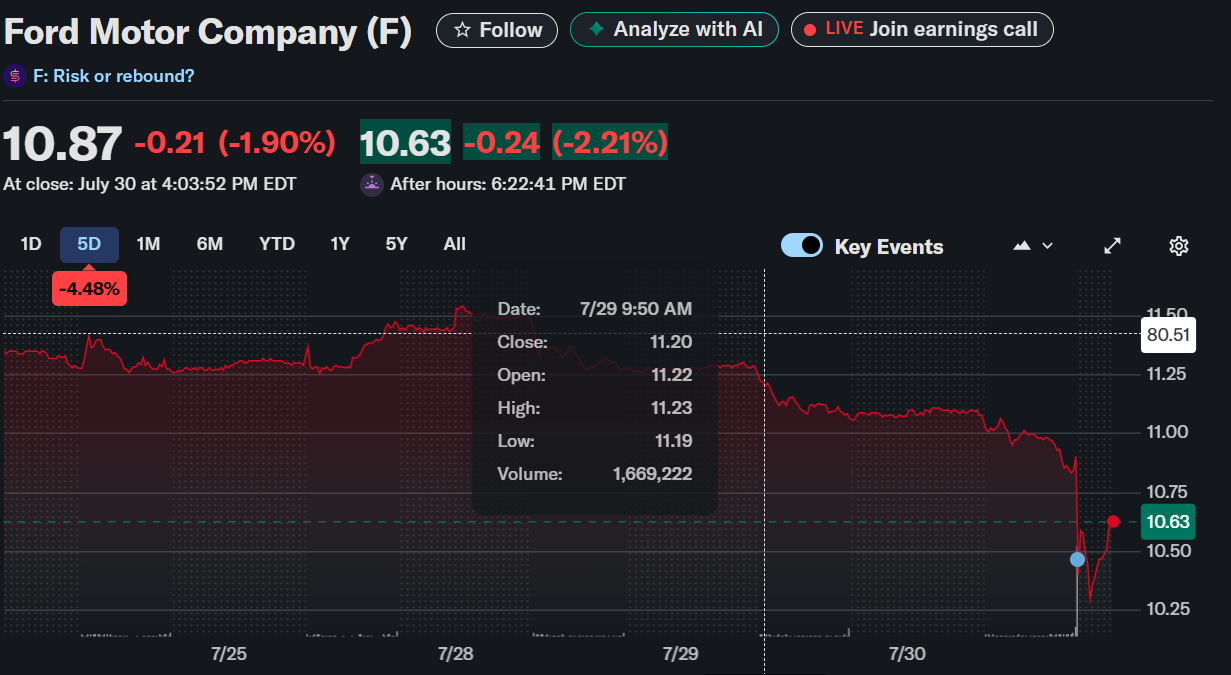Click the large 10.63 after-hours price
This screenshot has width=1231, height=675.
point(405,143)
